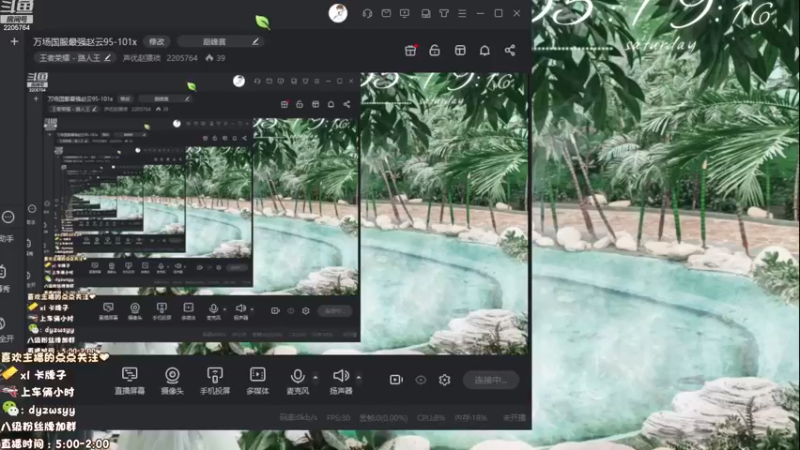Open the layout panel icon
Screen dimensions: 800x450
point(460,50)
